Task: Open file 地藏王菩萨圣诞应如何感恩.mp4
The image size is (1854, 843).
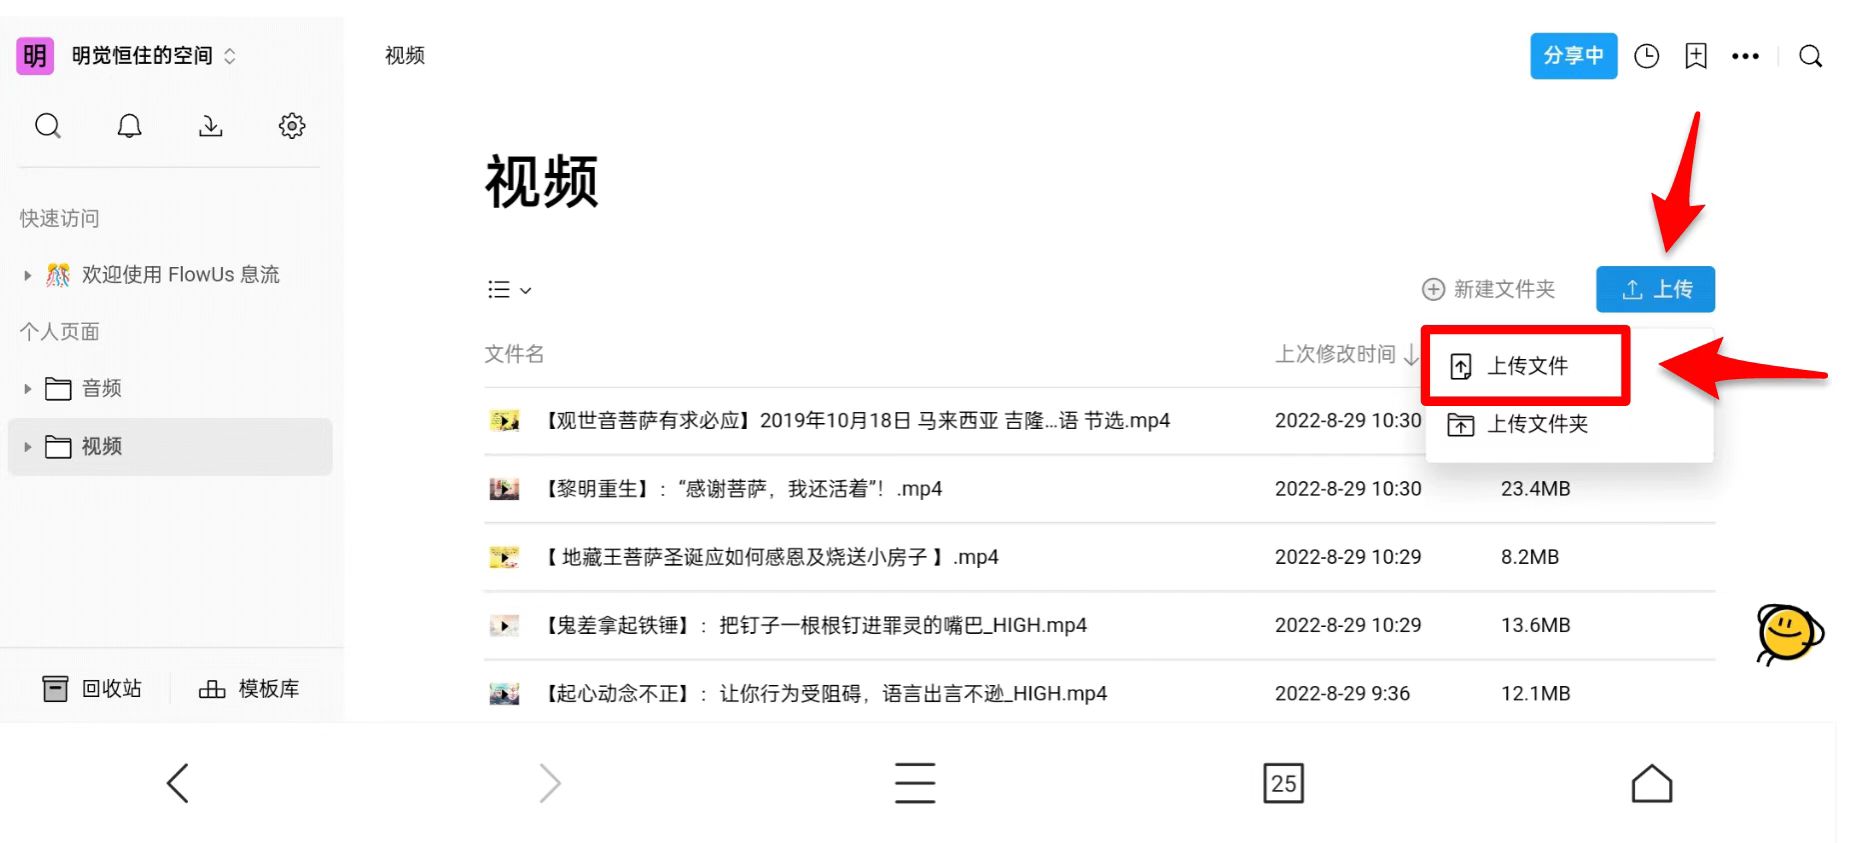Action: 771,557
